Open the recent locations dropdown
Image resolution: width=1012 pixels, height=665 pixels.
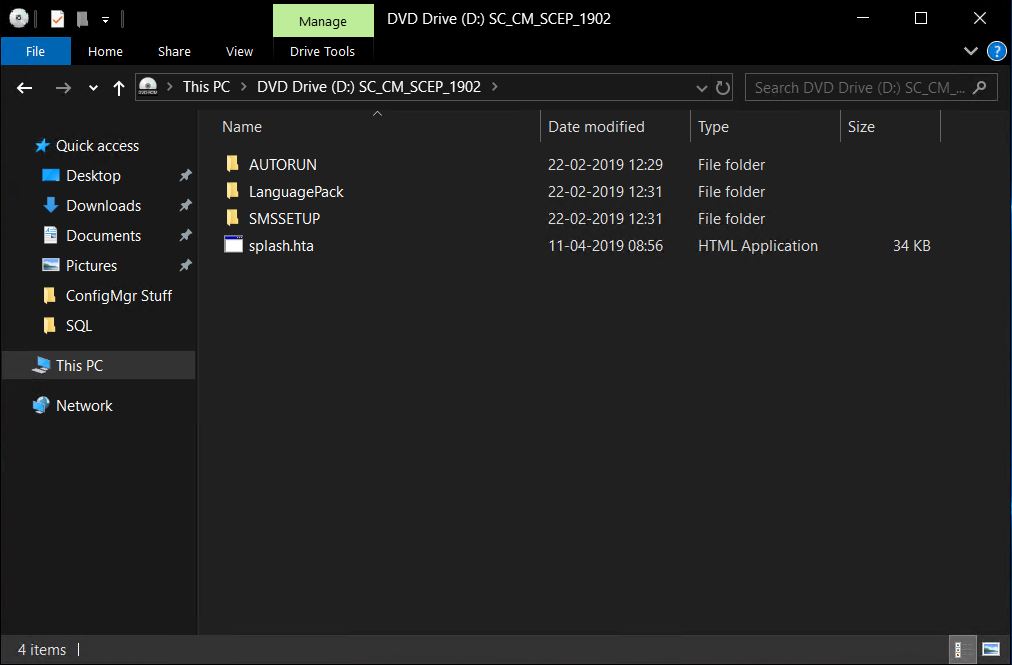[93, 88]
